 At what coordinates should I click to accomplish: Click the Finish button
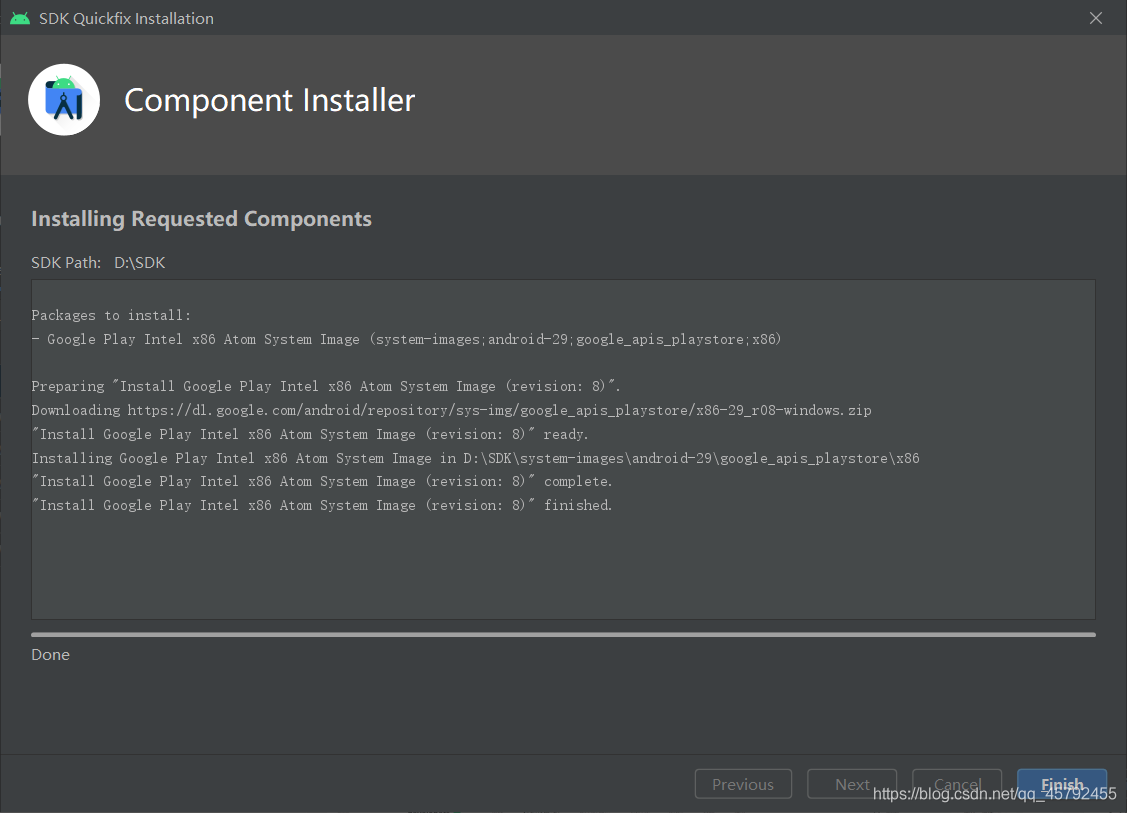[x=1062, y=784]
